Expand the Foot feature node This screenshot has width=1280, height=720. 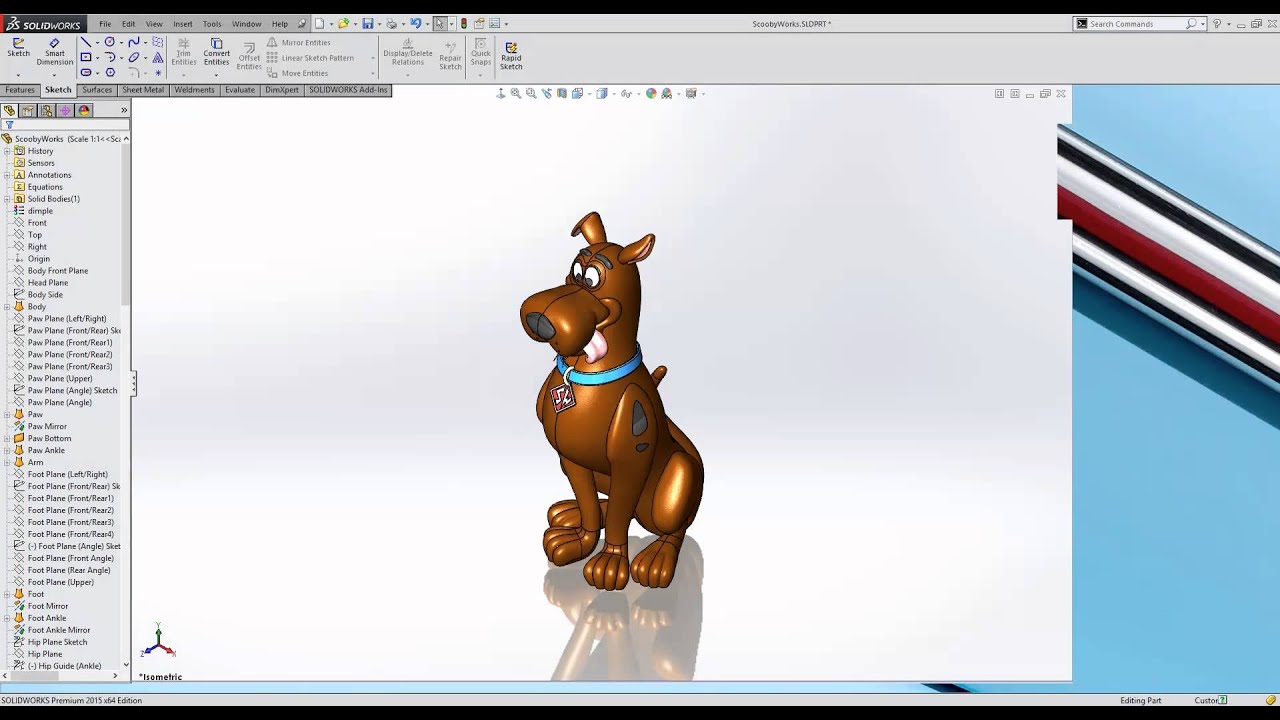point(6,595)
